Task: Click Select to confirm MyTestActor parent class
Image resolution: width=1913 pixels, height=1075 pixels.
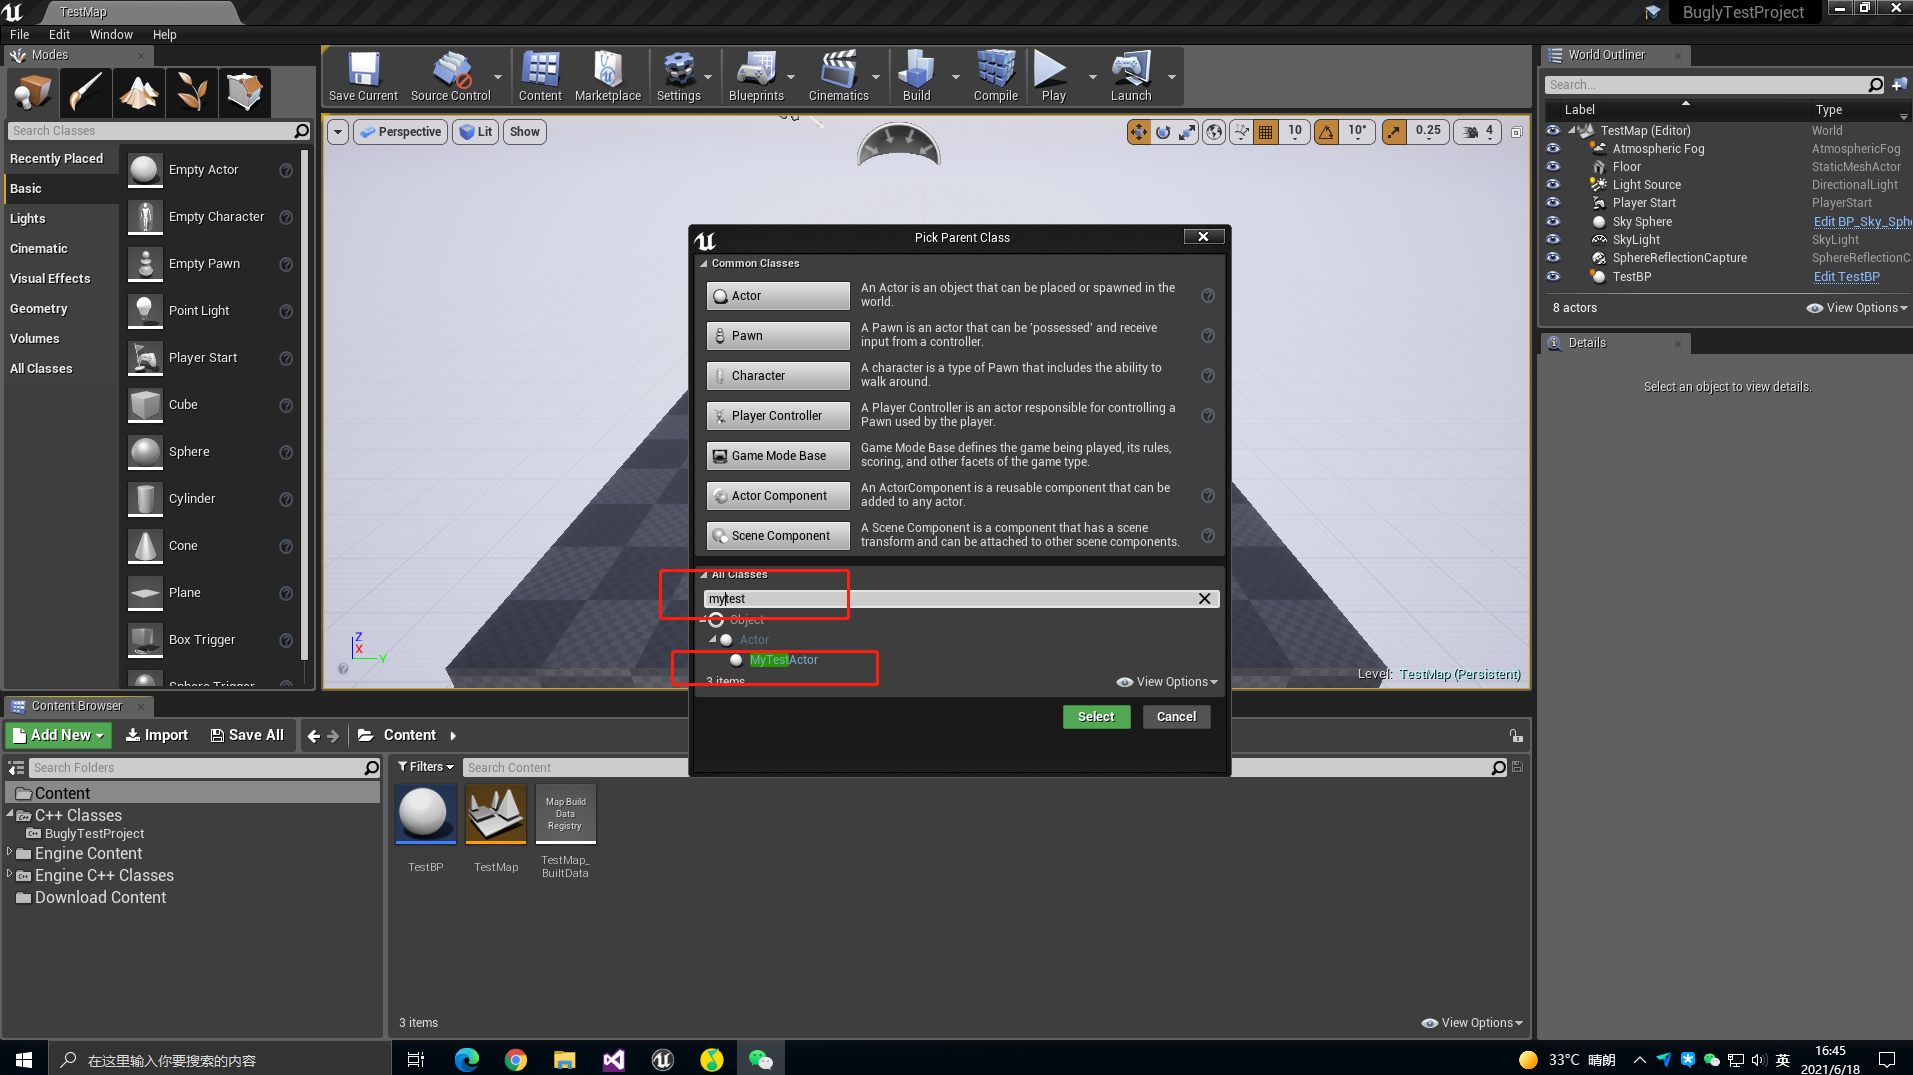Action: click(1095, 716)
